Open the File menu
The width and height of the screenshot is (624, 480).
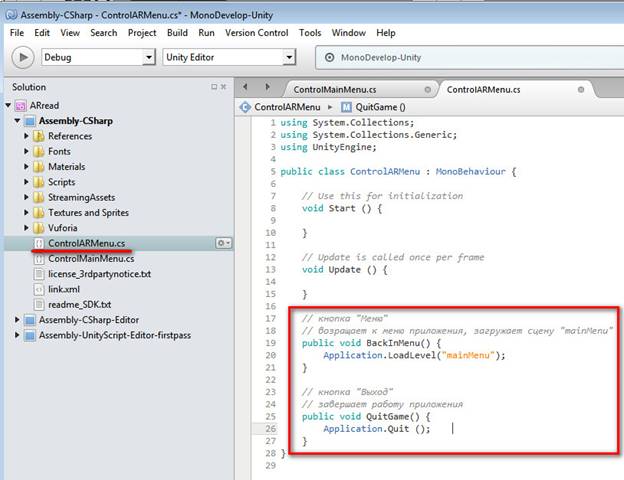pos(17,33)
